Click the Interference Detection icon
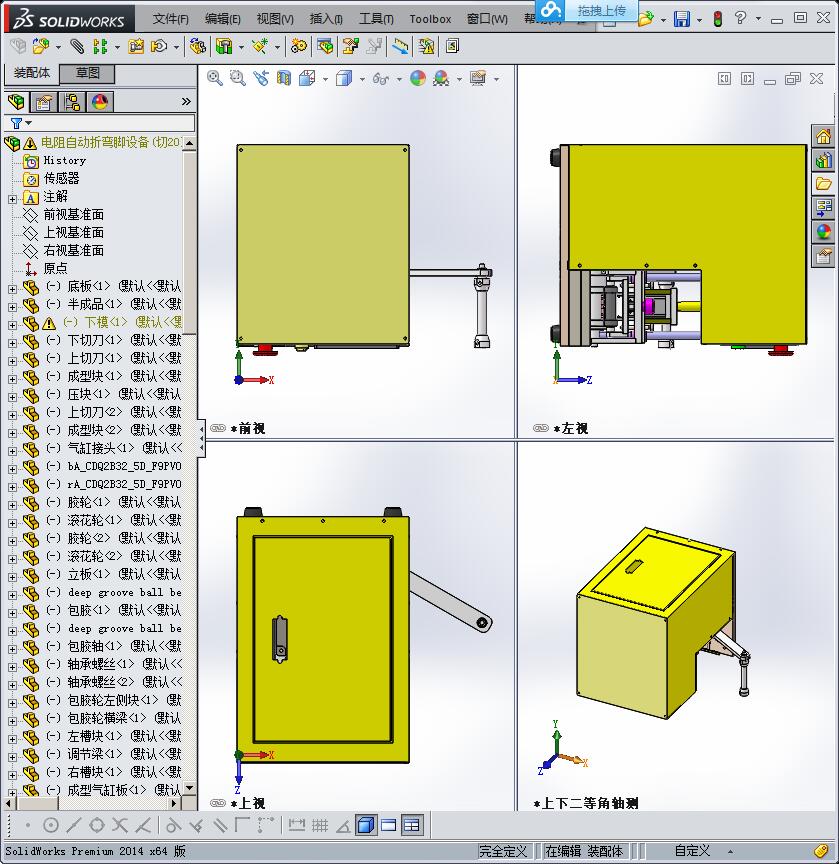This screenshot has width=839, height=864. [427, 46]
